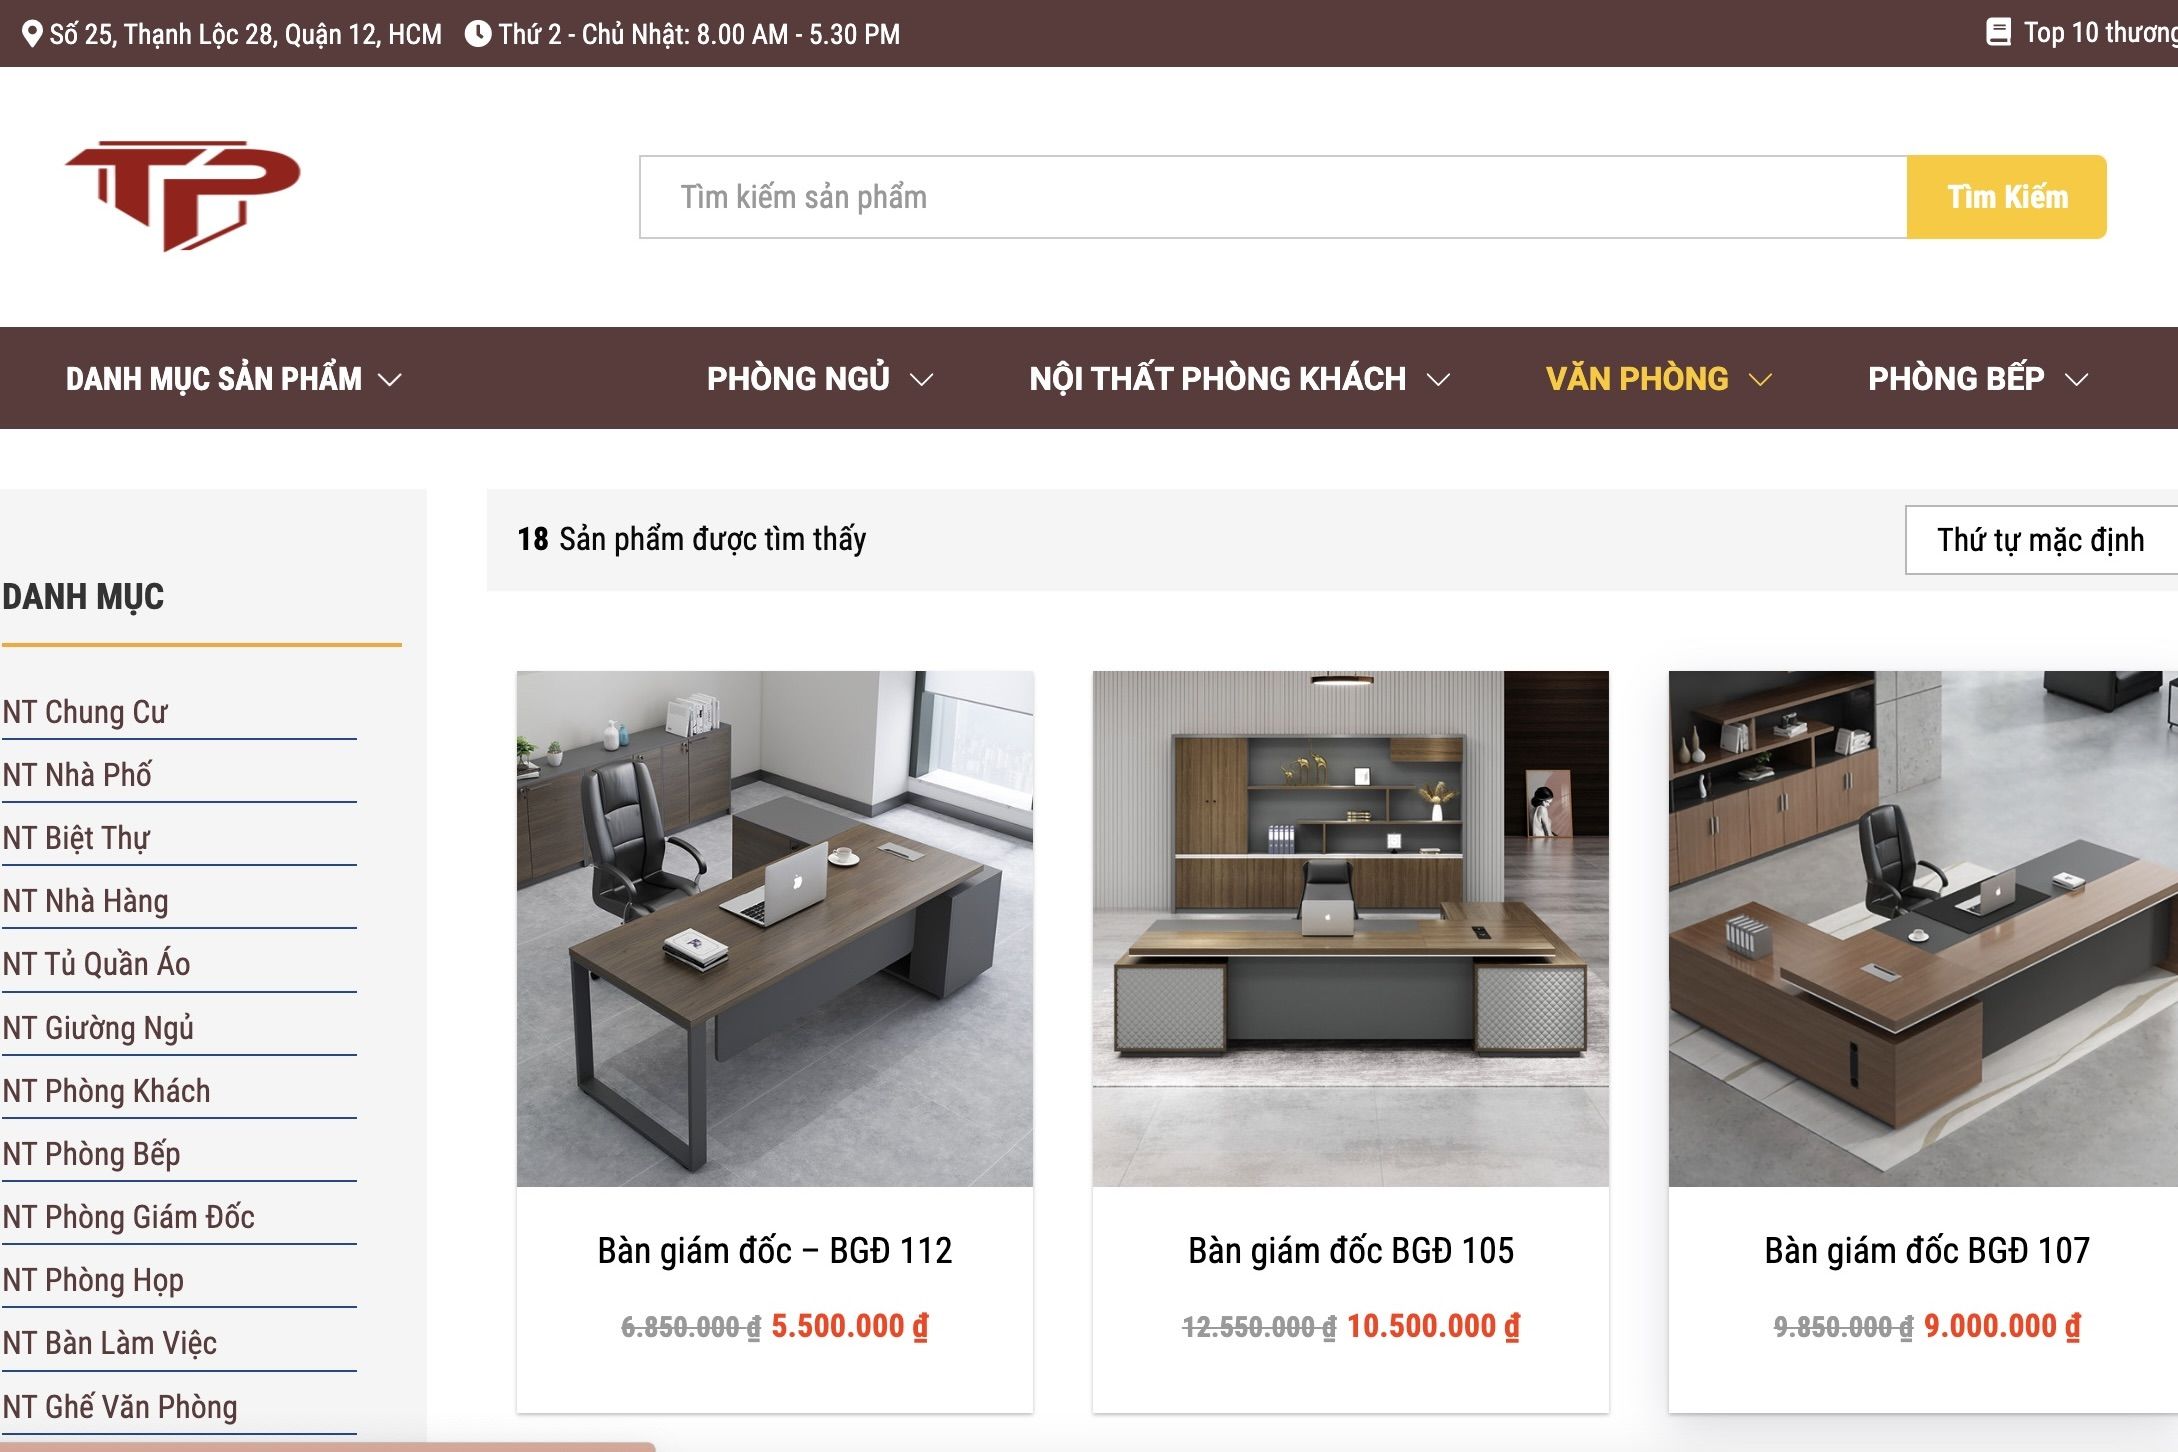Open the Bàn giám đốc BGĐ 112 thumbnail

coord(775,929)
